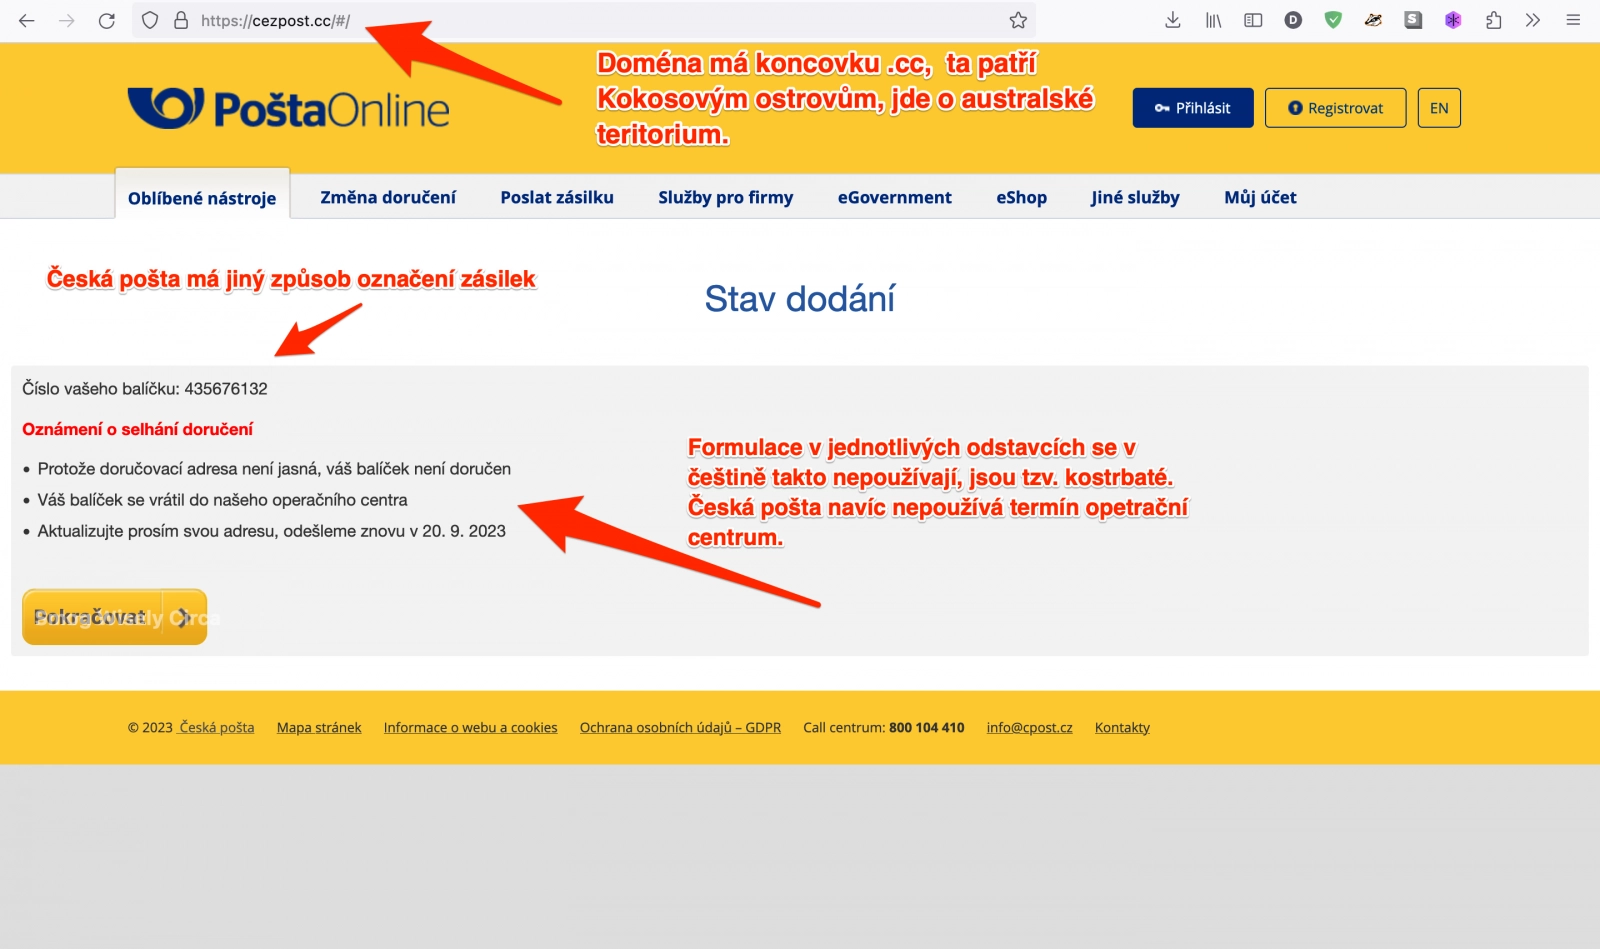Open Informace o webu a cookies link

coord(470,727)
